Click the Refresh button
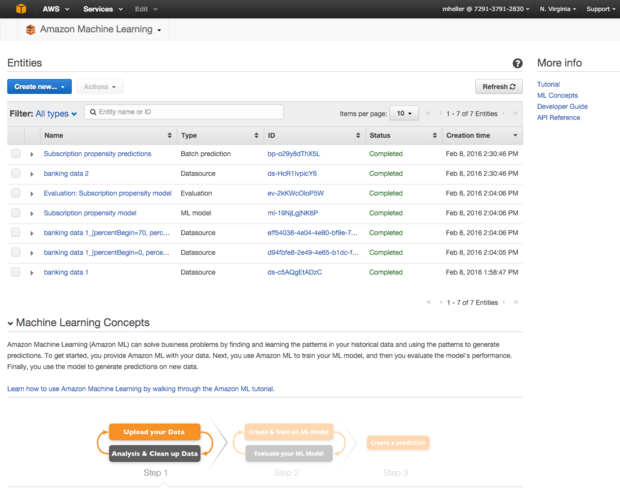The width and height of the screenshot is (620, 488). click(x=499, y=87)
